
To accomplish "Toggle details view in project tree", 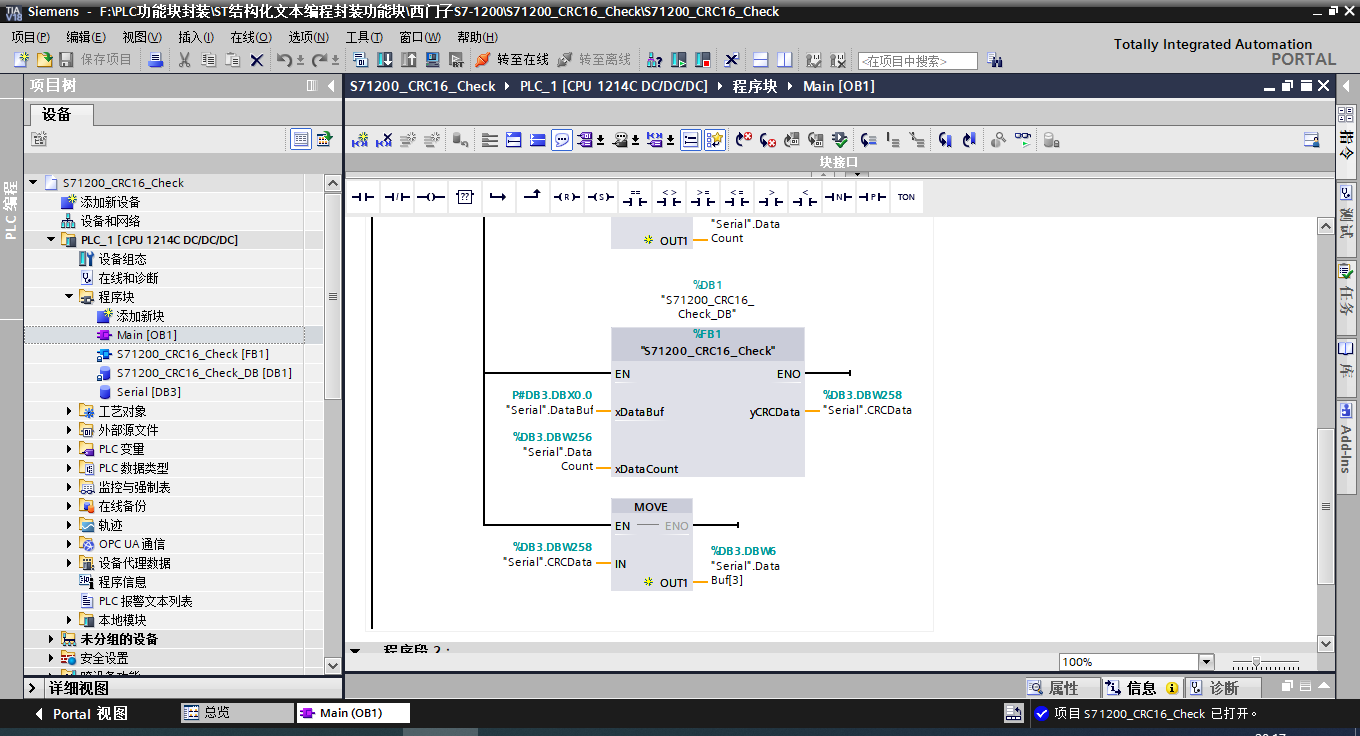I will pyautogui.click(x=33, y=688).
